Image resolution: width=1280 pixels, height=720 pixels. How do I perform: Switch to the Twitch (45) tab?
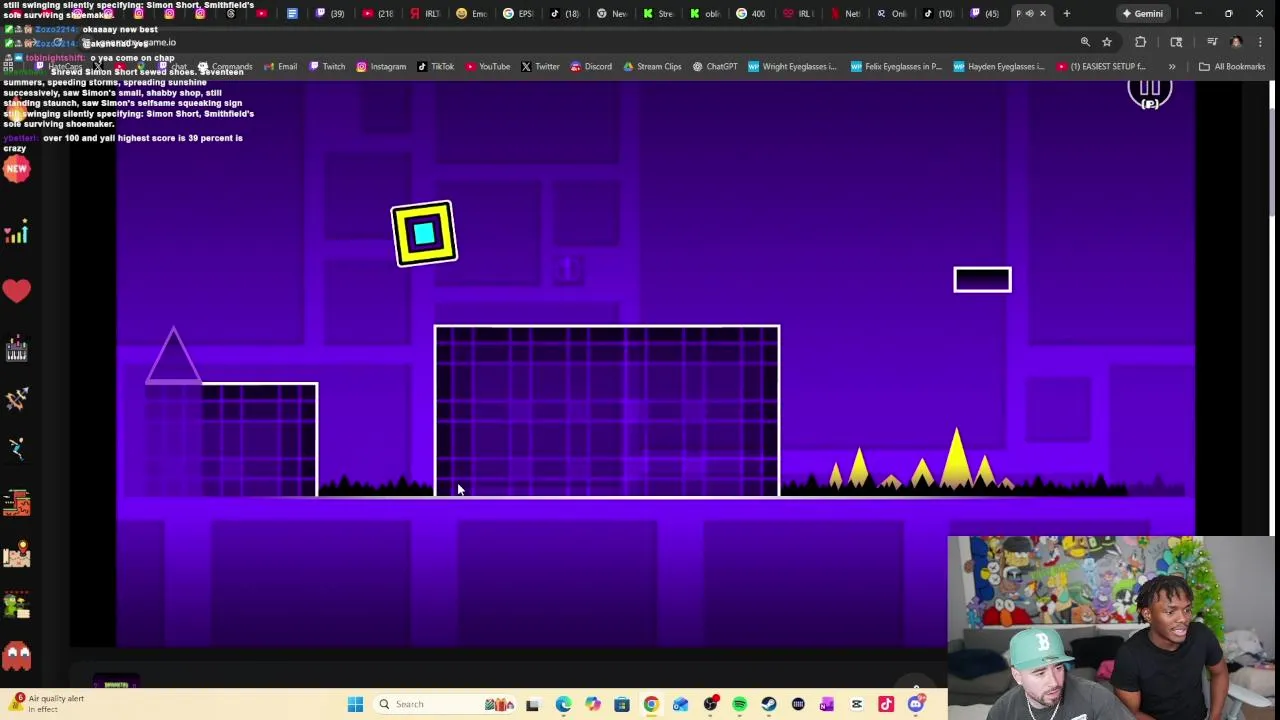[985, 13]
